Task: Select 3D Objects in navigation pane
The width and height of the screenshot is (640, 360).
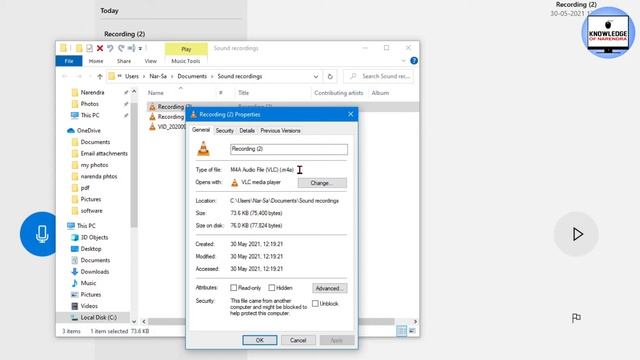Action: click(x=90, y=237)
